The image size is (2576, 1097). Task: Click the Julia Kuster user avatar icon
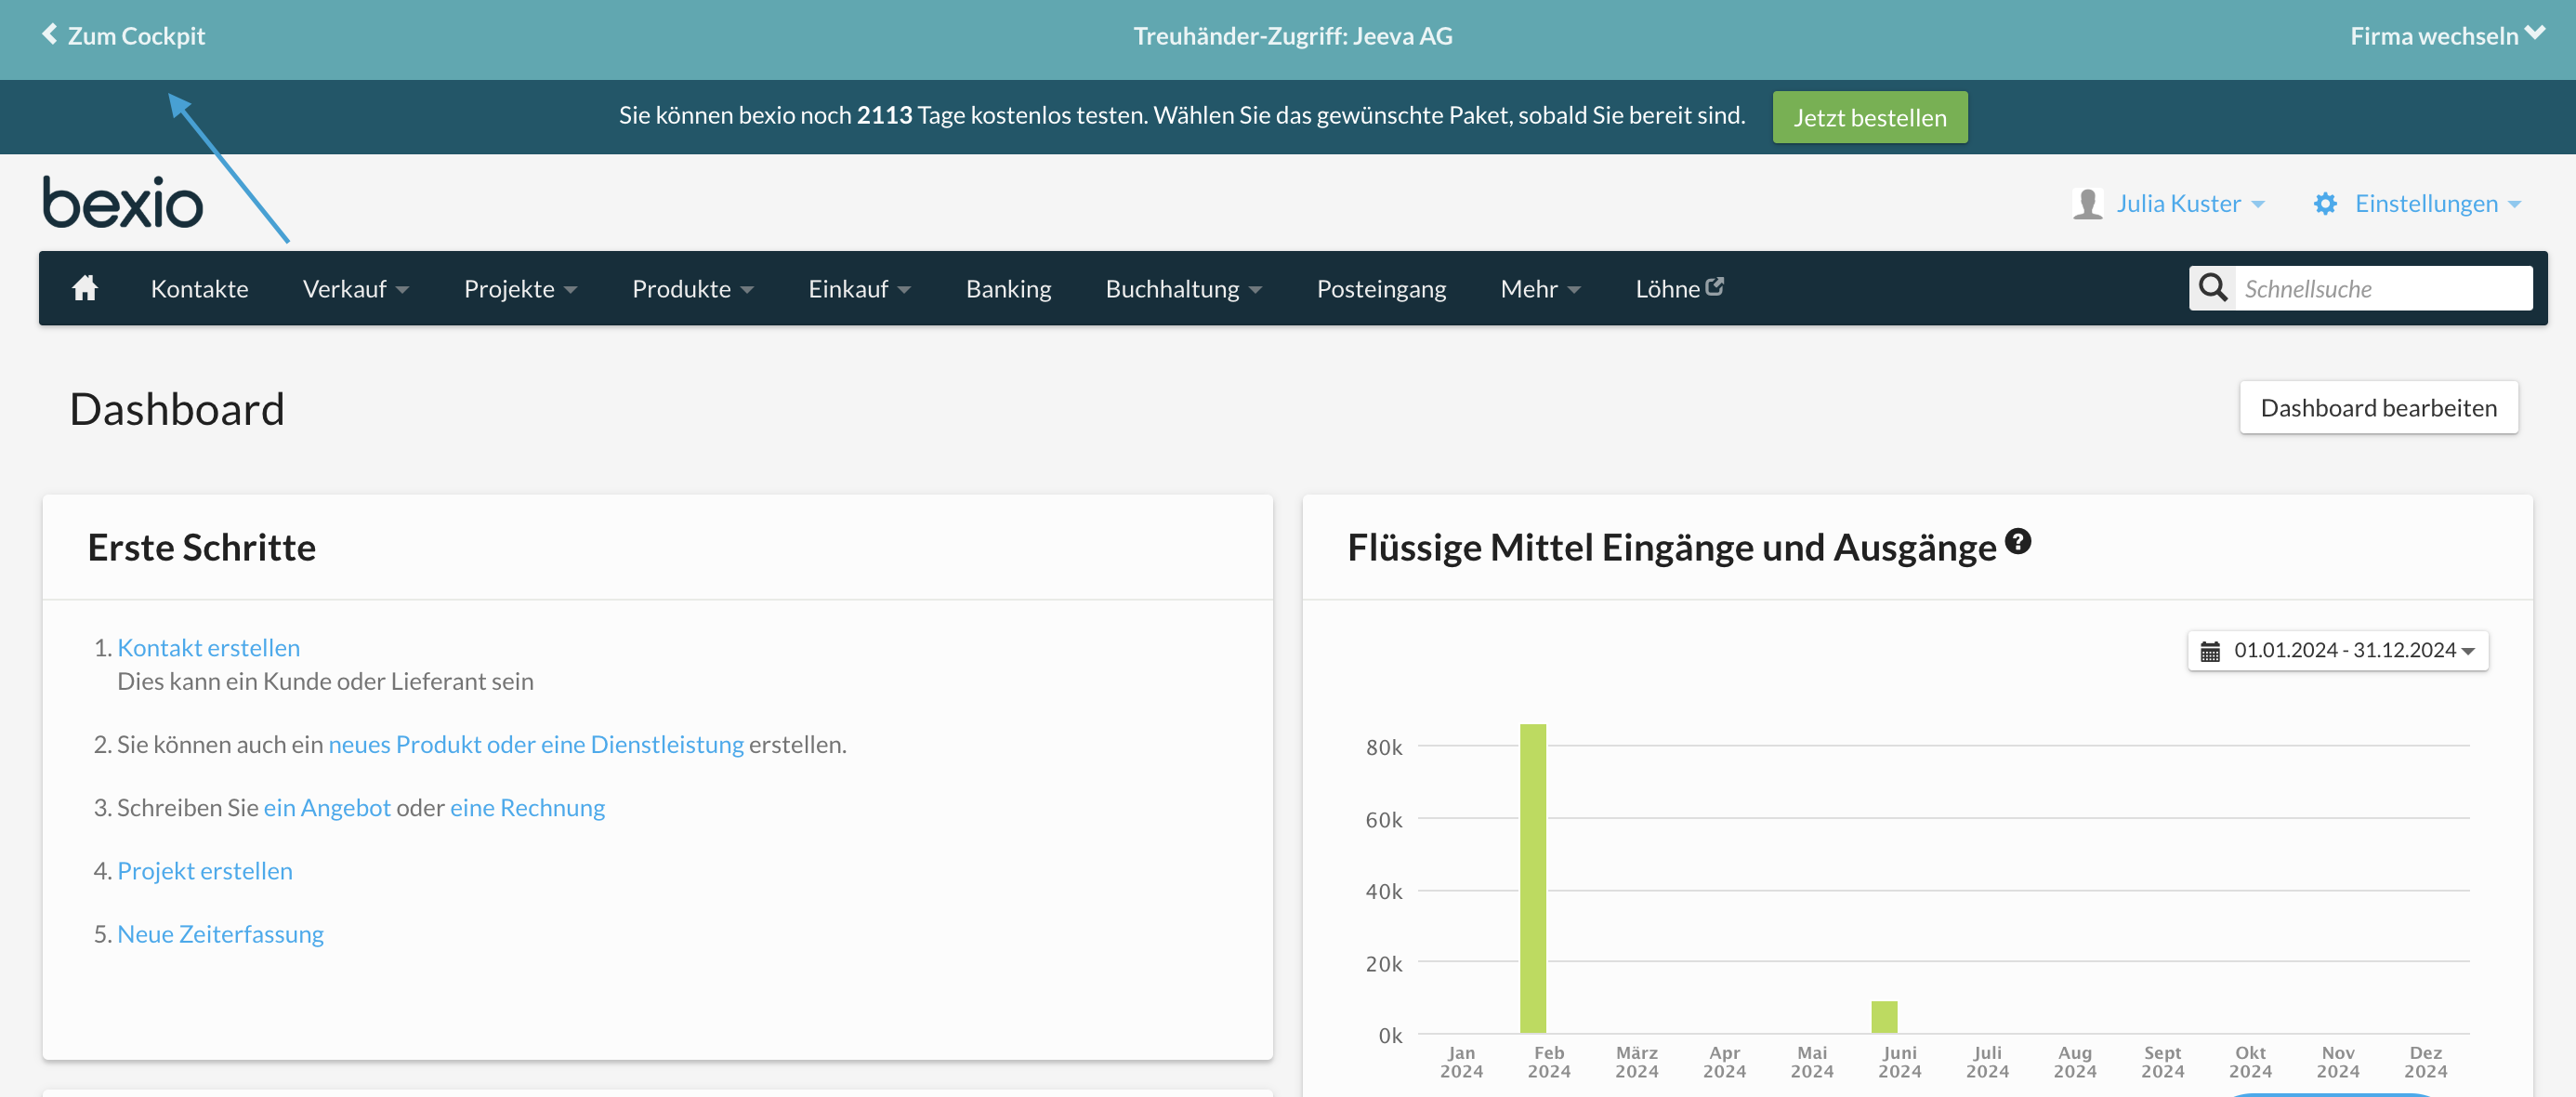(2087, 204)
